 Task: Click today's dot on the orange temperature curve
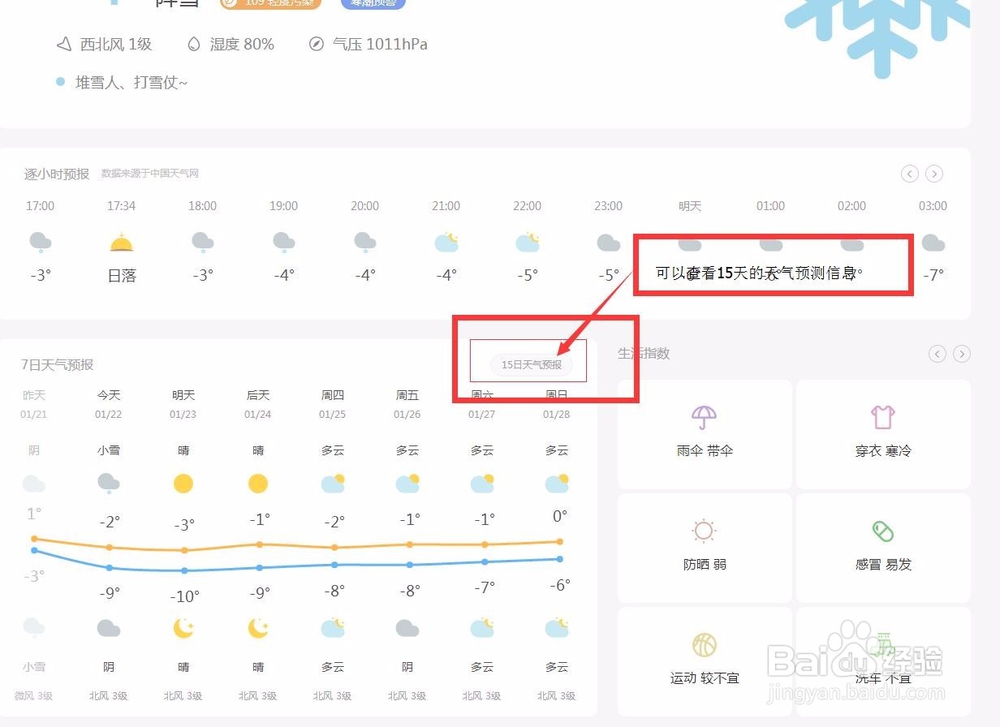(x=108, y=548)
